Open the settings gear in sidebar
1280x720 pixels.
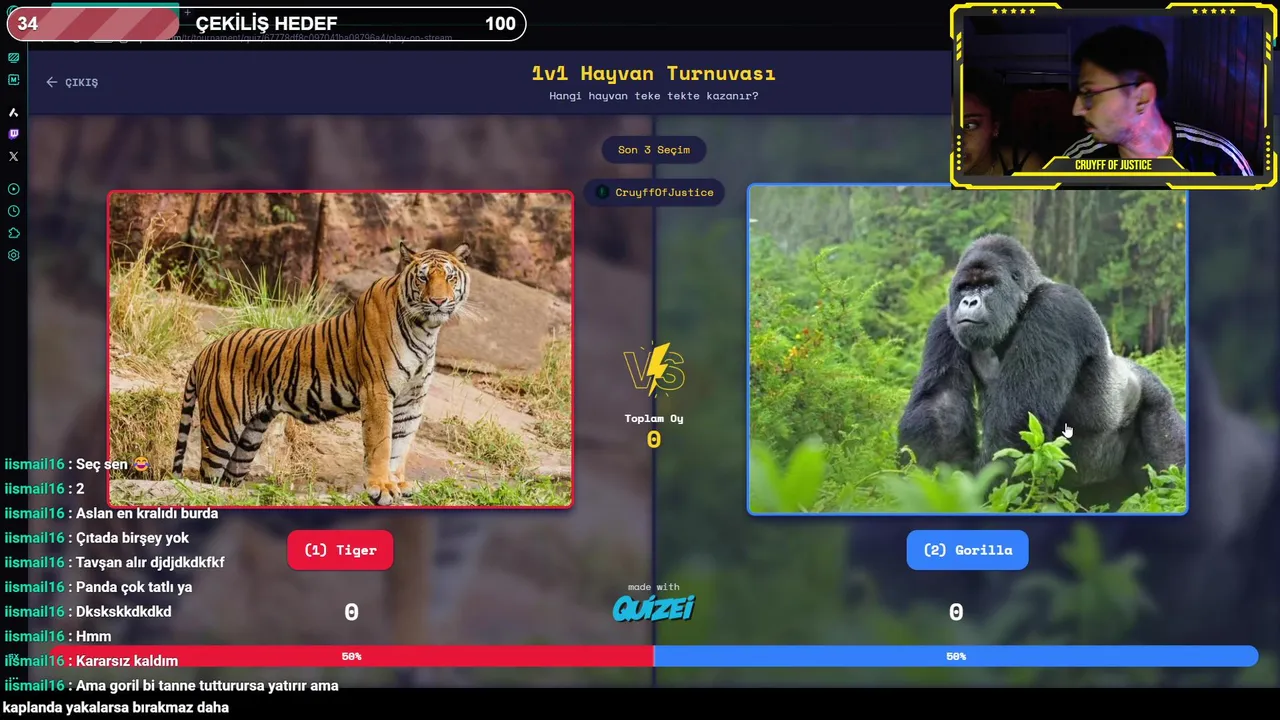point(13,255)
